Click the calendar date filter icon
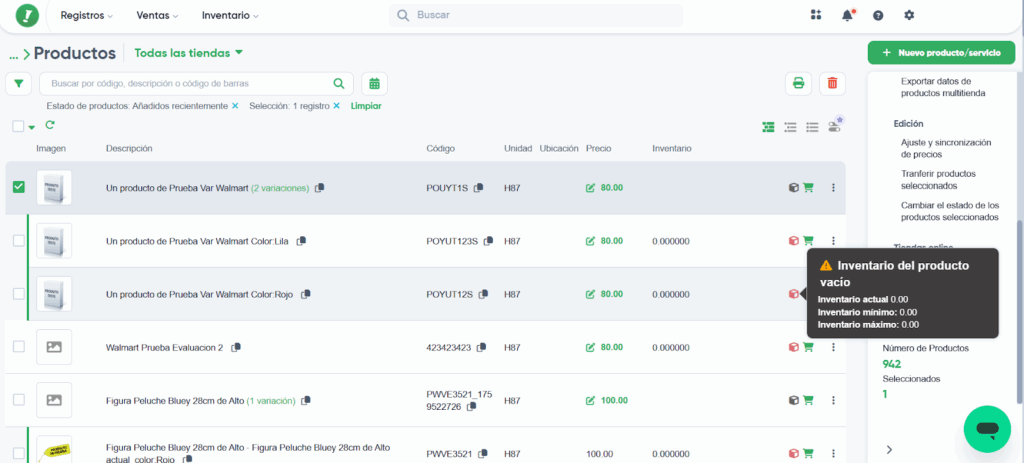 click(374, 84)
